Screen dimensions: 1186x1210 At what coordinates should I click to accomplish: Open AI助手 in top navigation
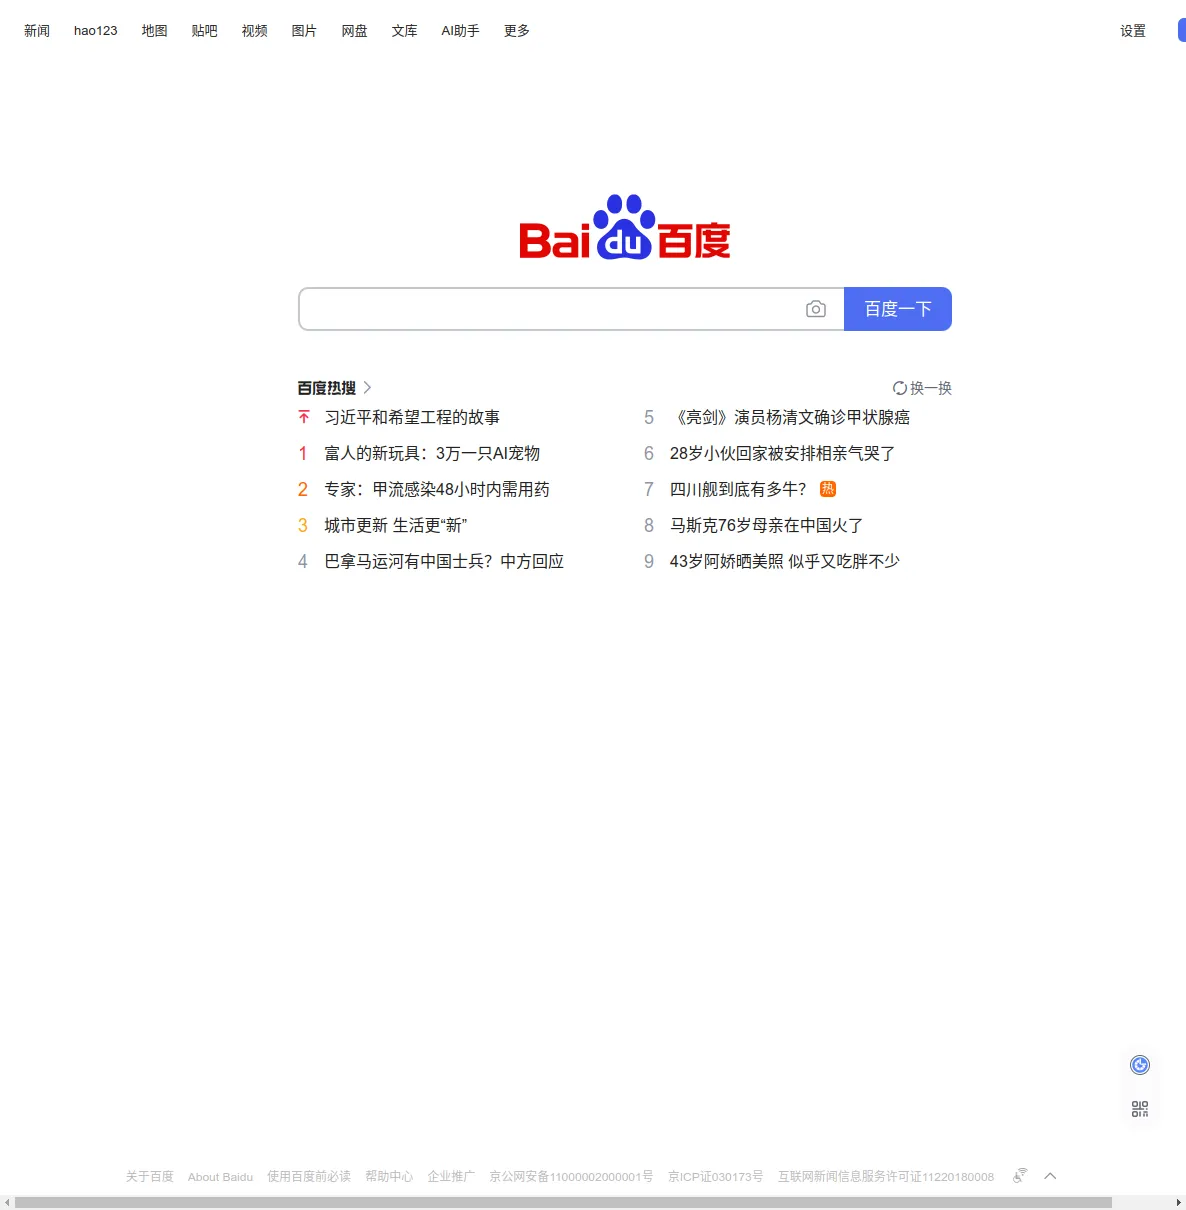coord(461,31)
